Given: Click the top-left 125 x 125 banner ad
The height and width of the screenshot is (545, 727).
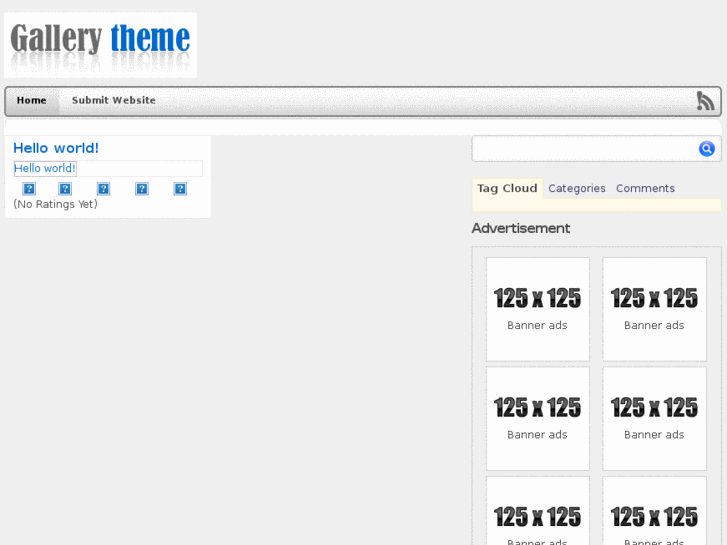Looking at the screenshot, I should [537, 309].
